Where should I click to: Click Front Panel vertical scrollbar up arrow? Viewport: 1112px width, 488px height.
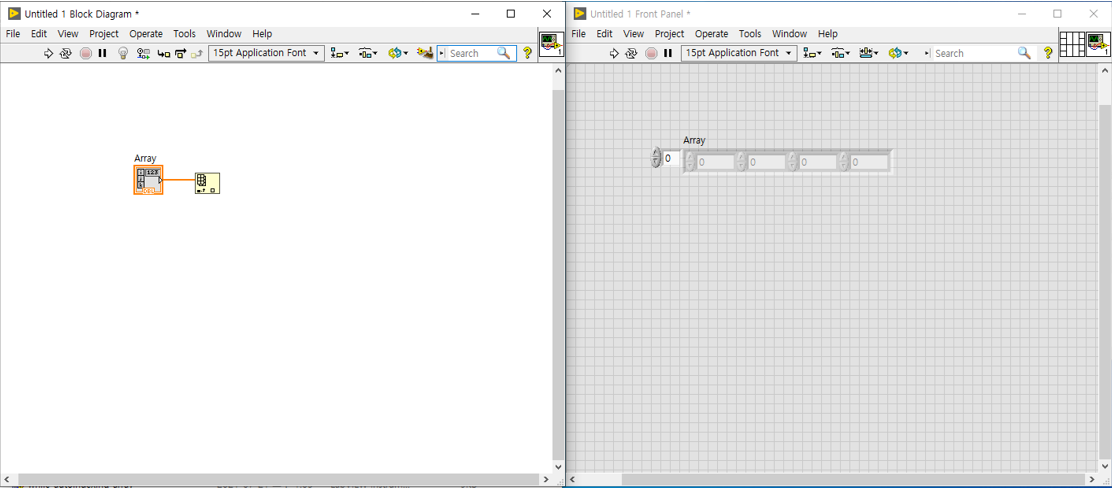pyautogui.click(x=1104, y=70)
